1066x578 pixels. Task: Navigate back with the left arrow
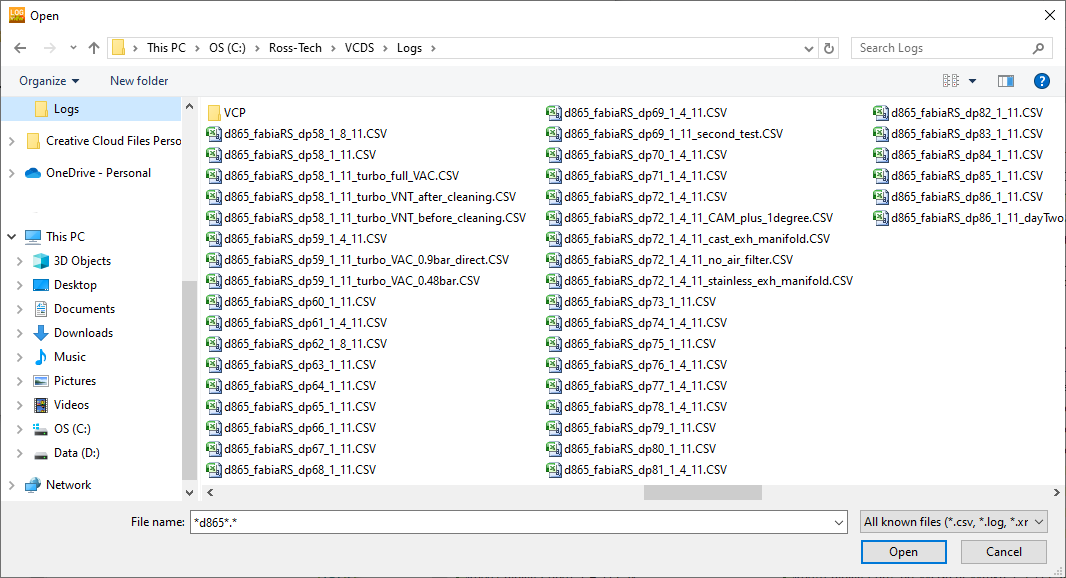[x=19, y=47]
